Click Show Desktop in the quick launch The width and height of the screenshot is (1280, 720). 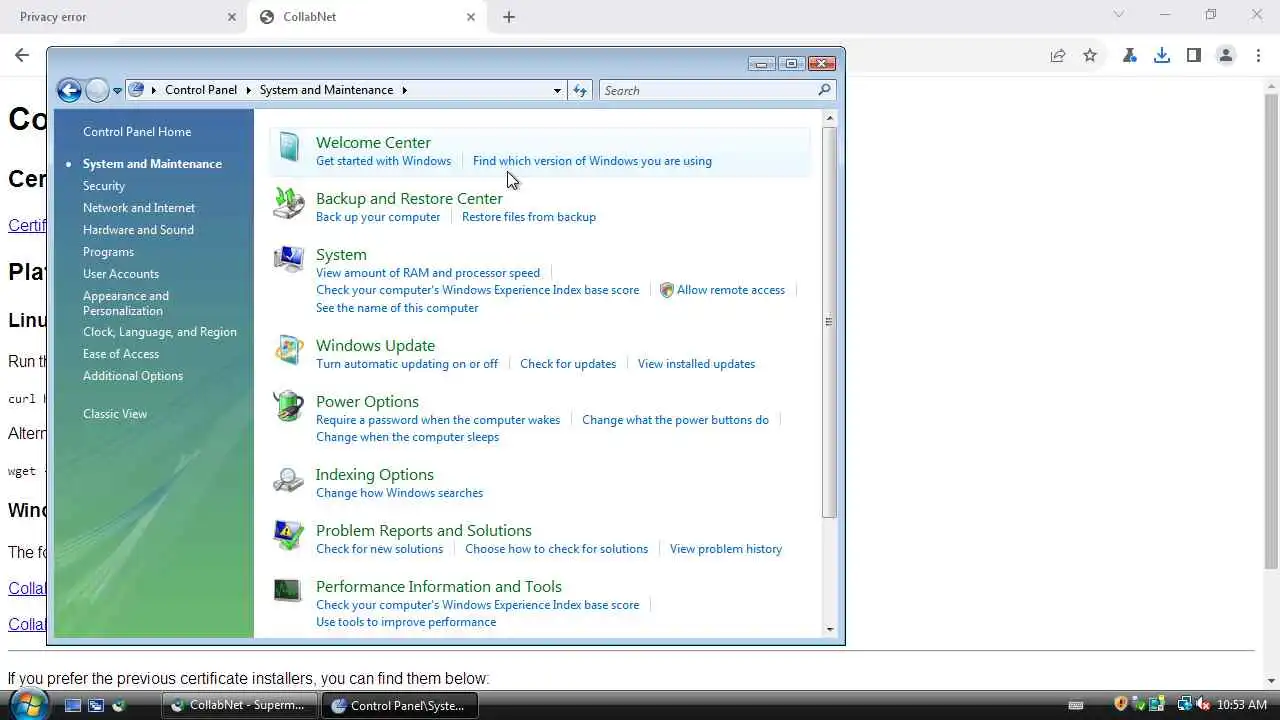73,705
